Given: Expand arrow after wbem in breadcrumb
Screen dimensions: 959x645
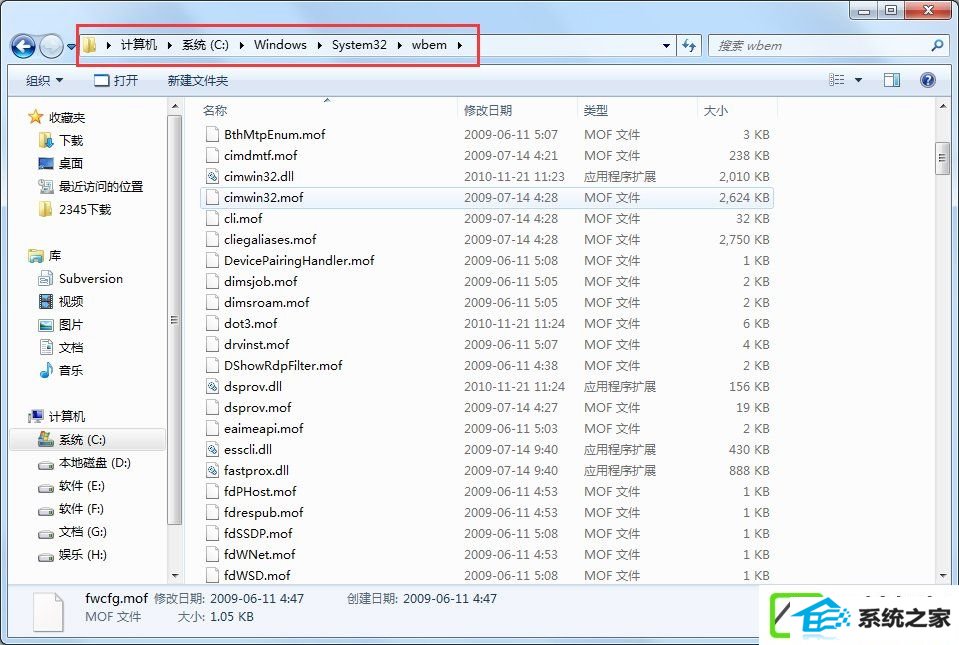Looking at the screenshot, I should click(x=459, y=45).
